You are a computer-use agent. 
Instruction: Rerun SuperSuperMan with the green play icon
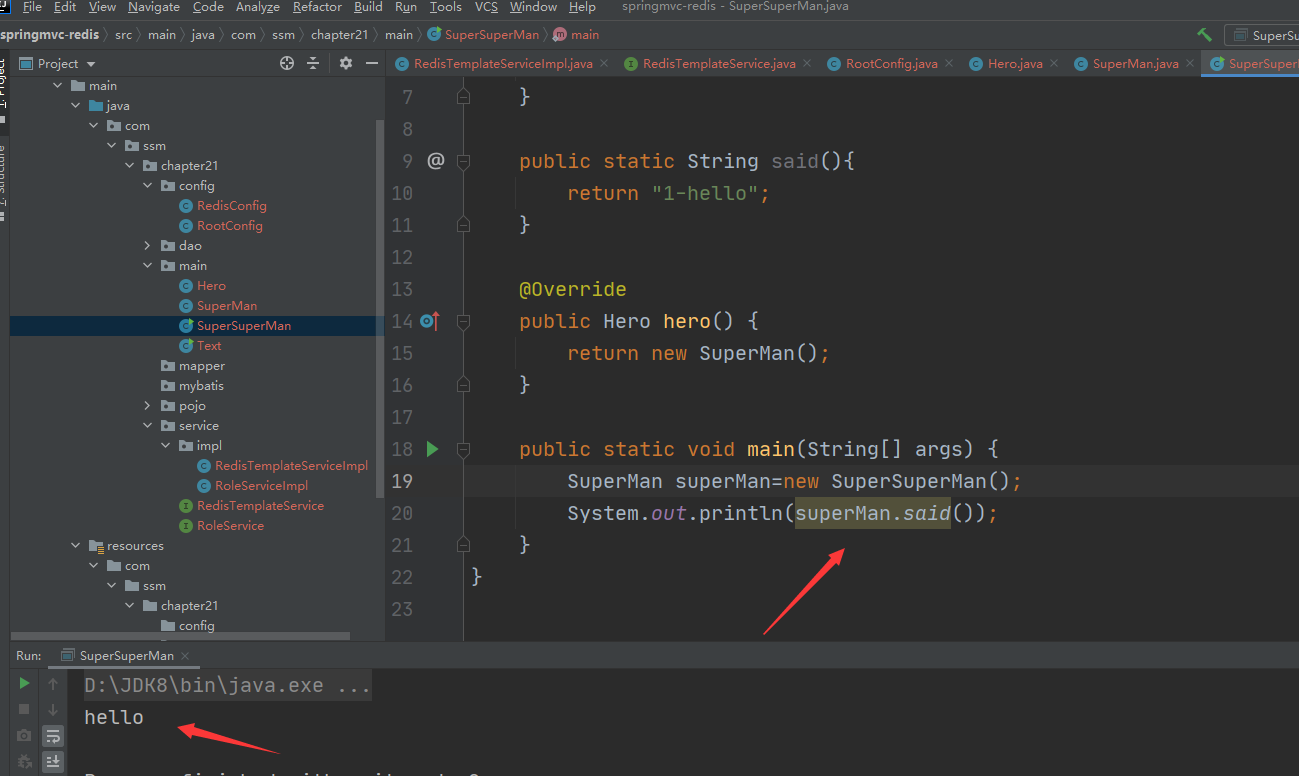click(x=24, y=684)
